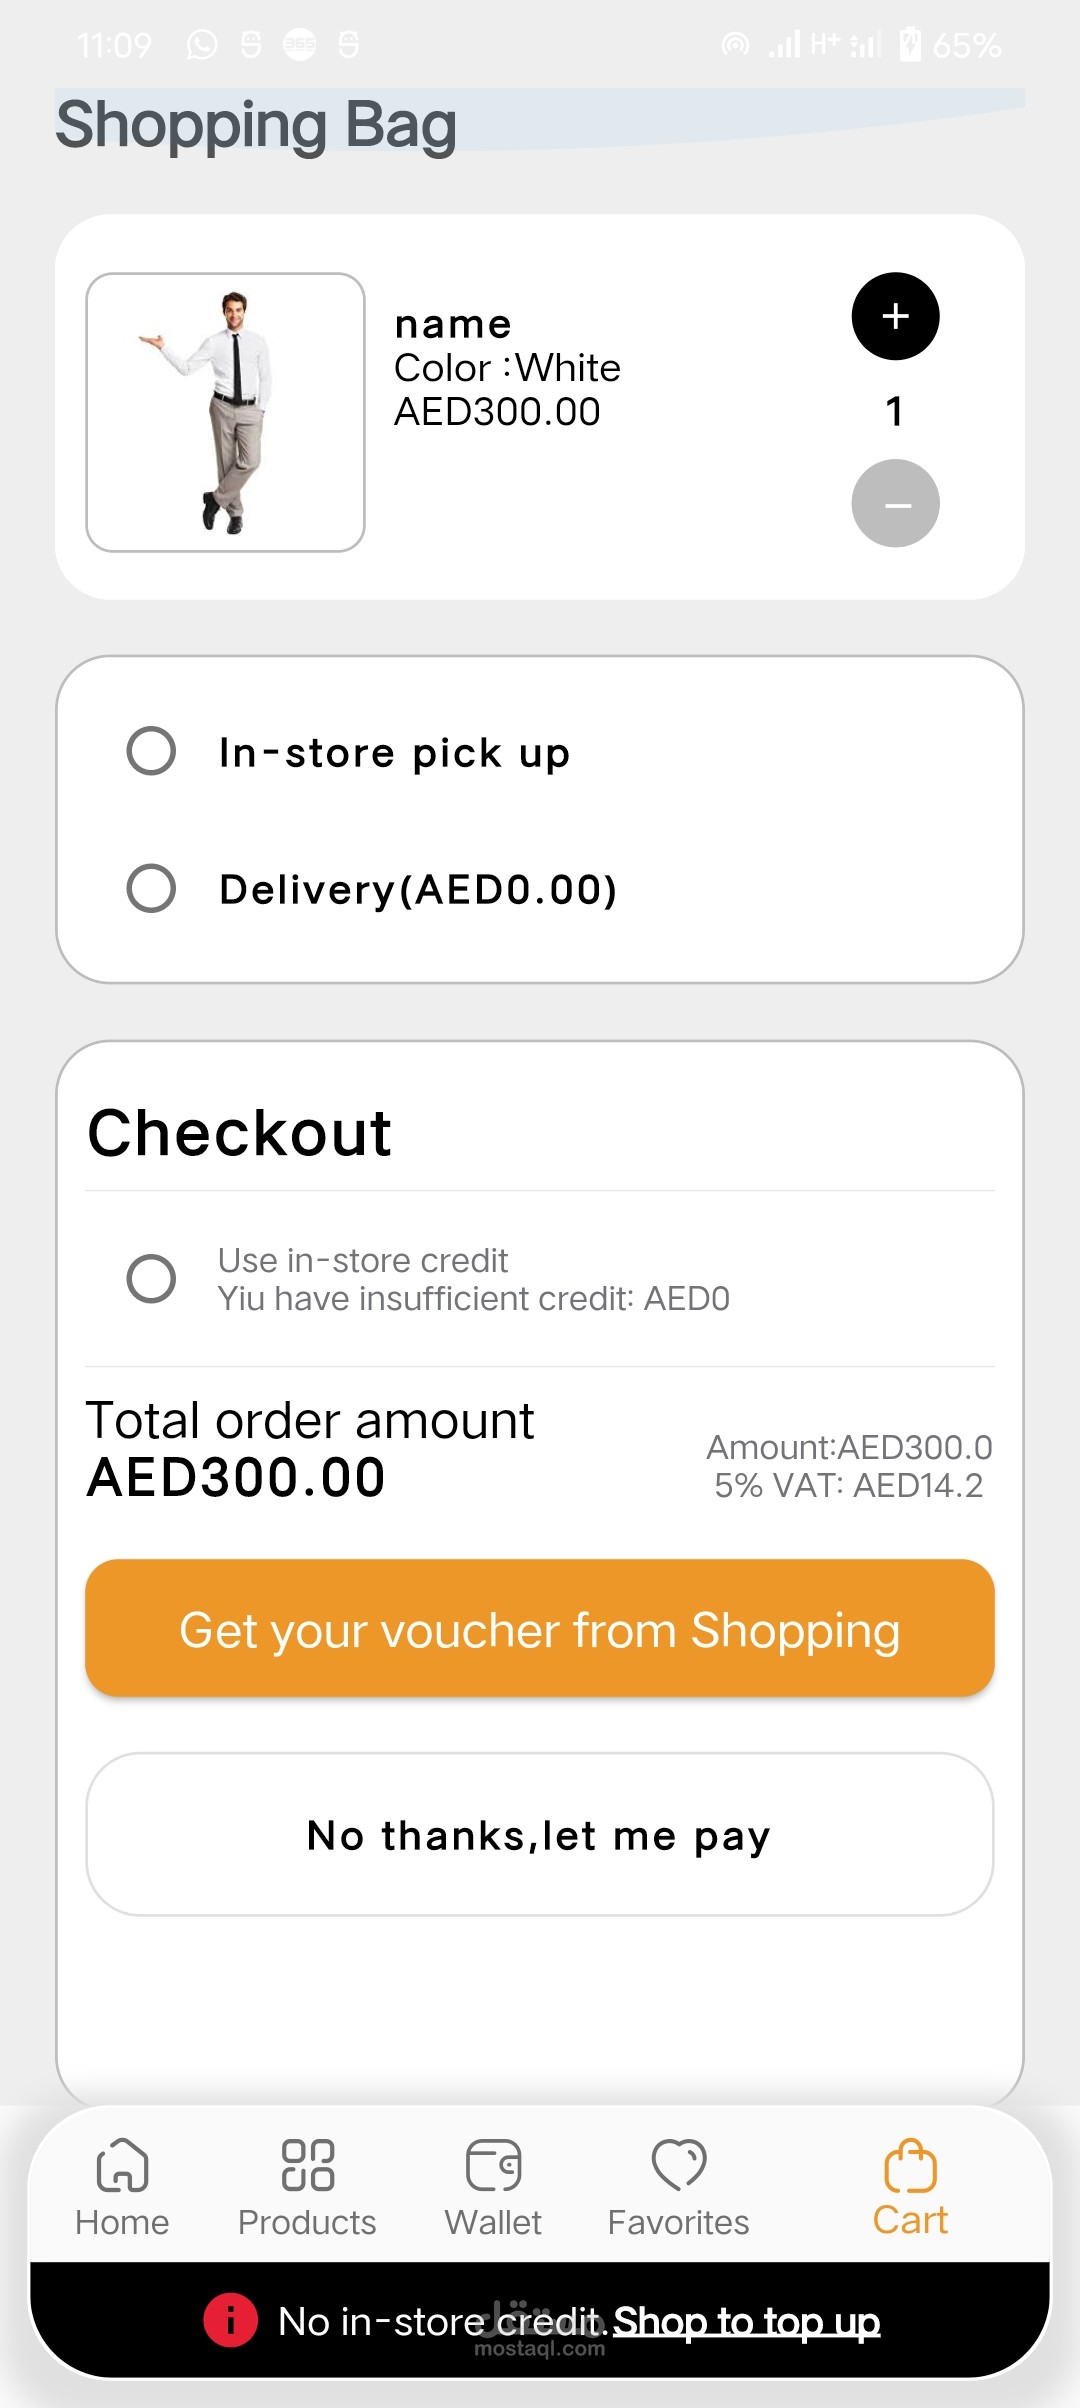Tap the battery indicator in status bar

910,44
